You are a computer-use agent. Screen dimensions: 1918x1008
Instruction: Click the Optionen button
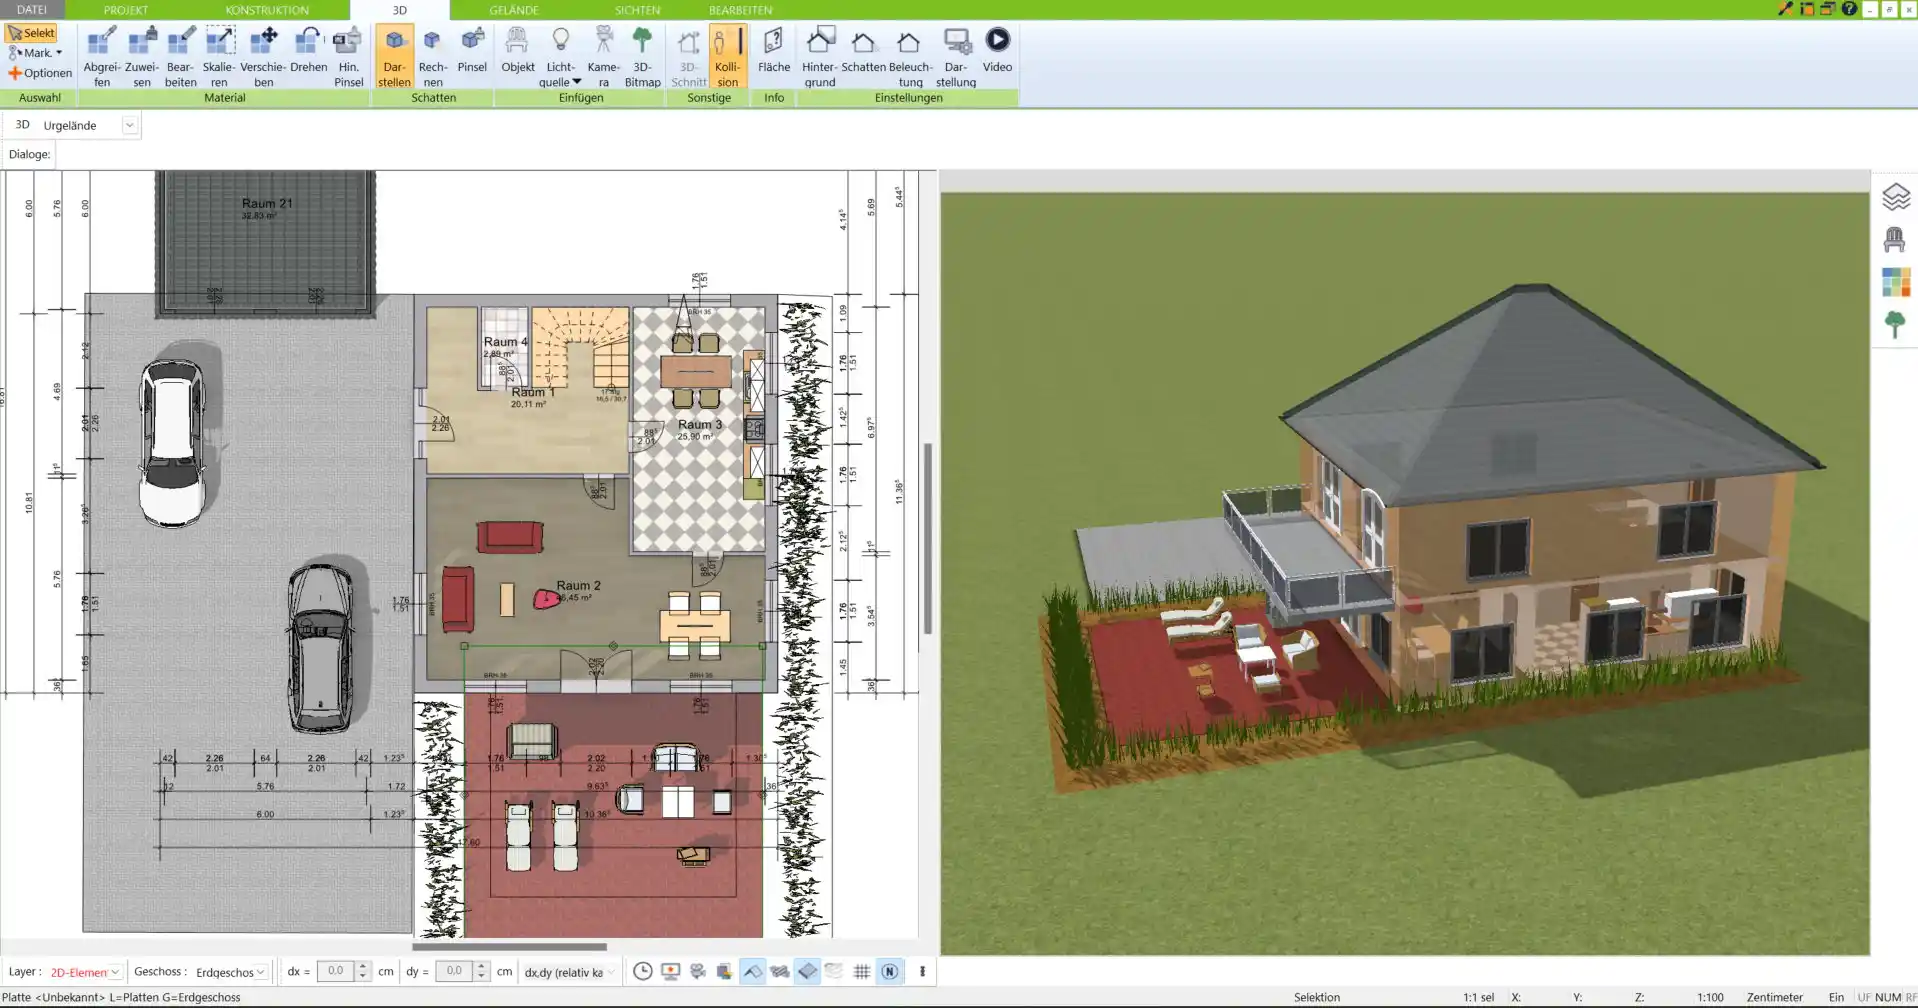click(40, 73)
